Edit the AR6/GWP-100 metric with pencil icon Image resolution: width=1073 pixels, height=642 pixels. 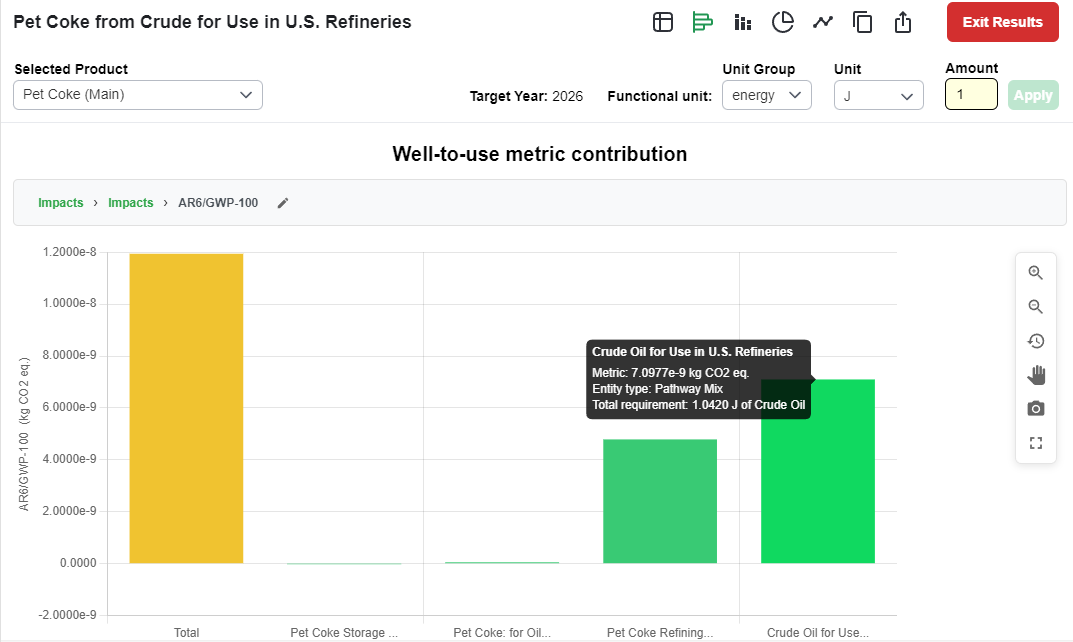[x=283, y=203]
